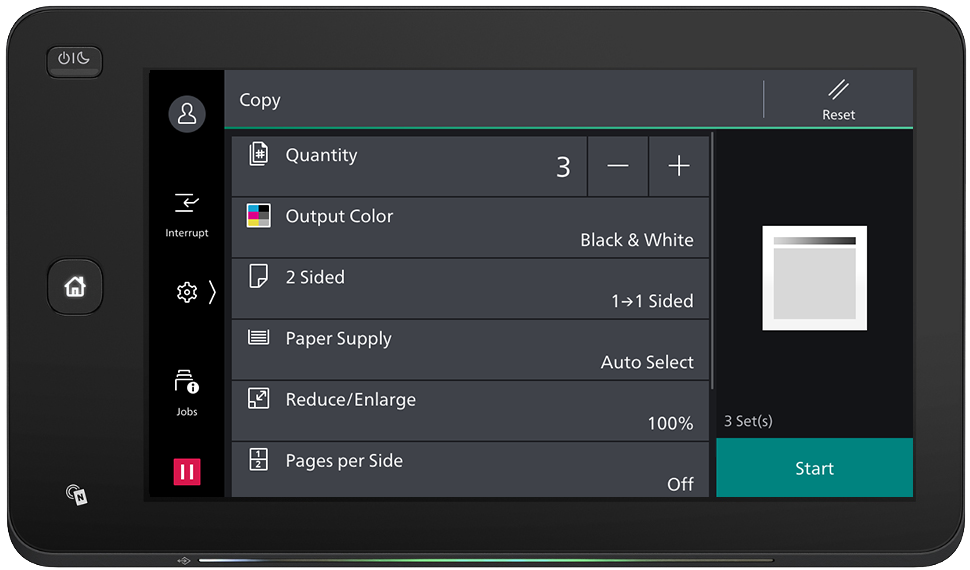Tap the copy preview thumbnail
970x570 pixels.
point(814,278)
